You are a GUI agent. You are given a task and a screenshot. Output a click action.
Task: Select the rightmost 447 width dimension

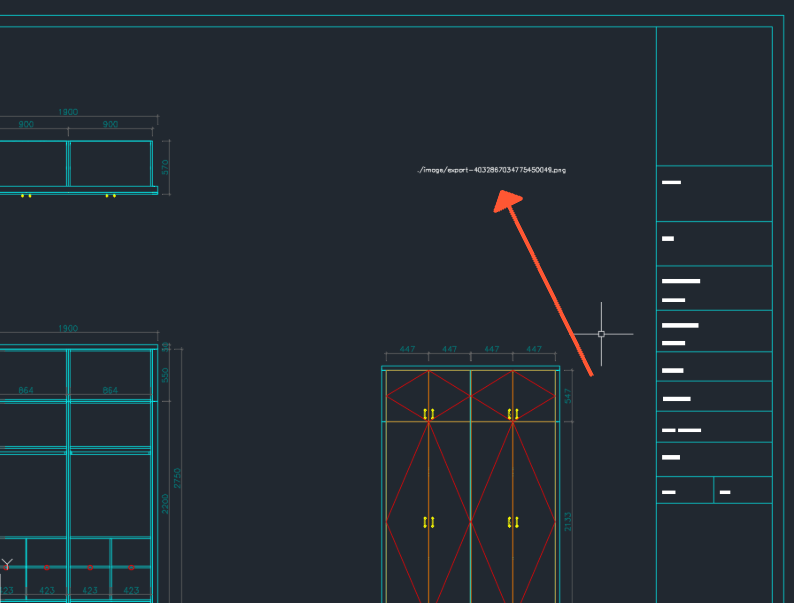534,350
